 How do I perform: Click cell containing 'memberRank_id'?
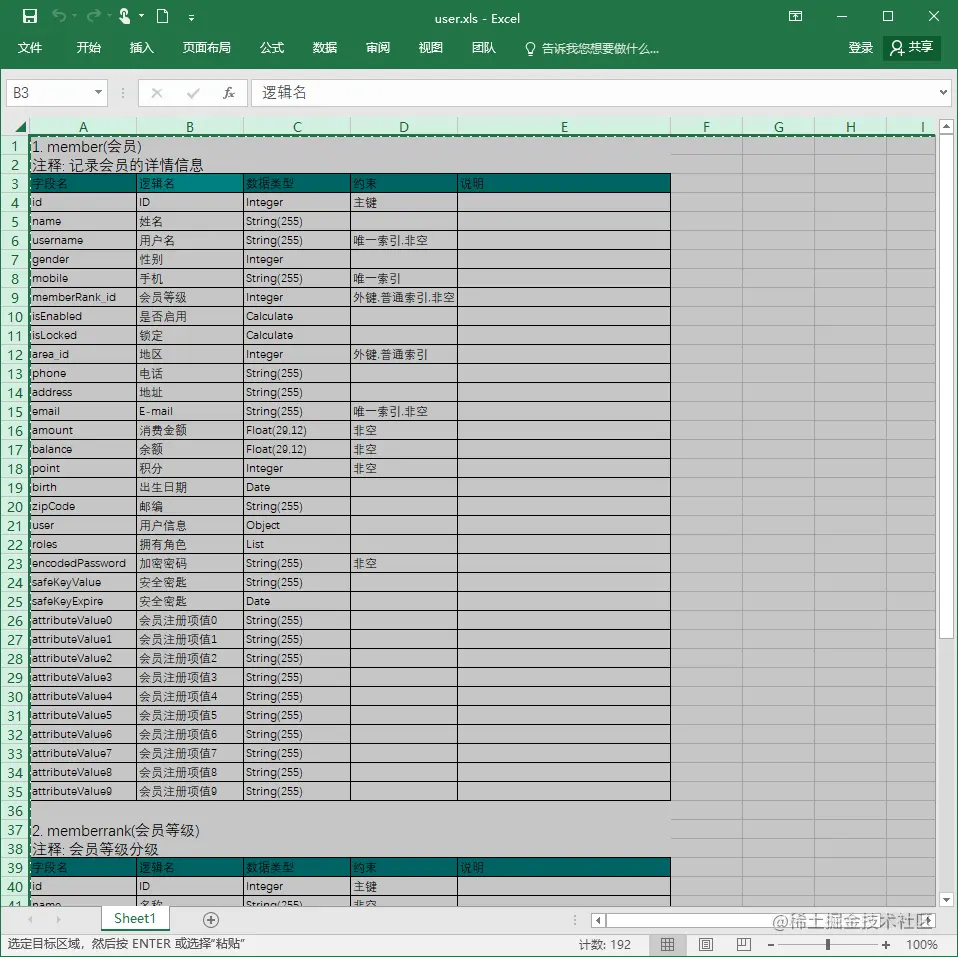[x=83, y=297]
